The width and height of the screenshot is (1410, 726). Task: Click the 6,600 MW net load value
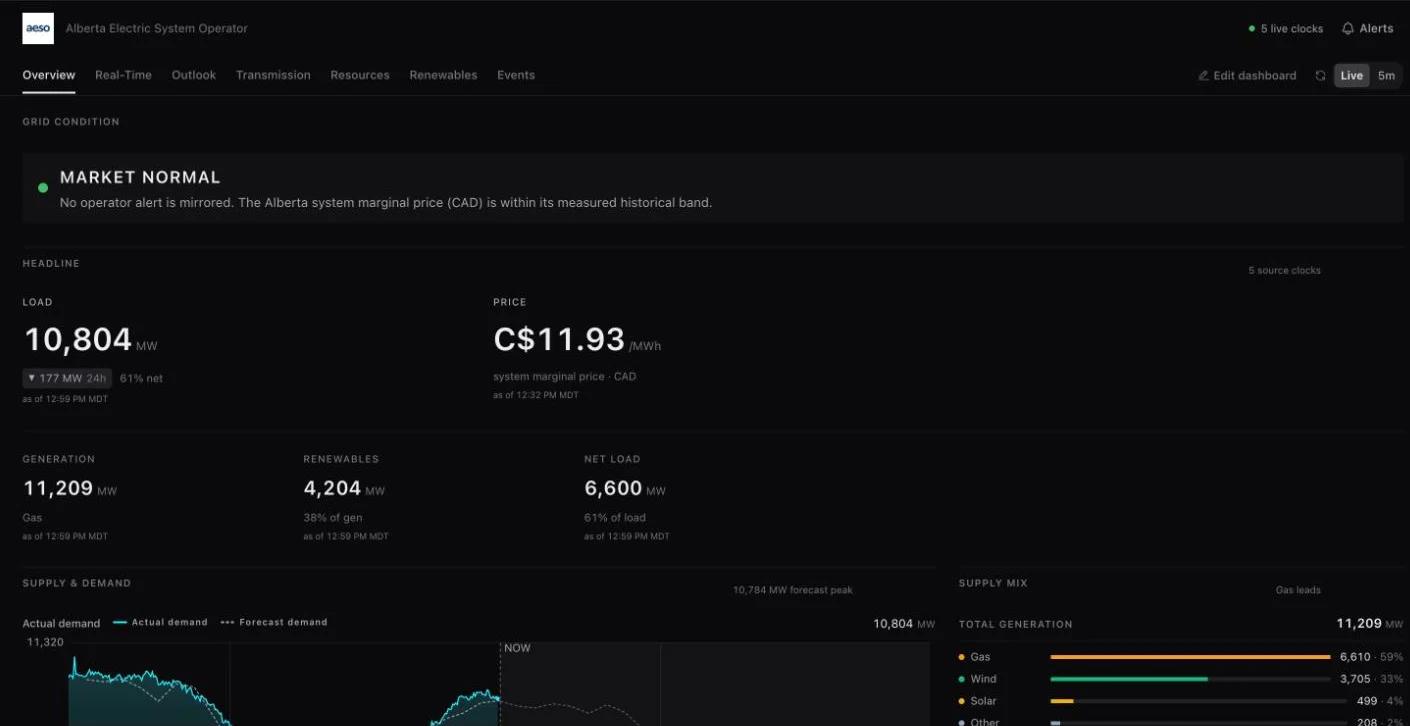tap(613, 488)
